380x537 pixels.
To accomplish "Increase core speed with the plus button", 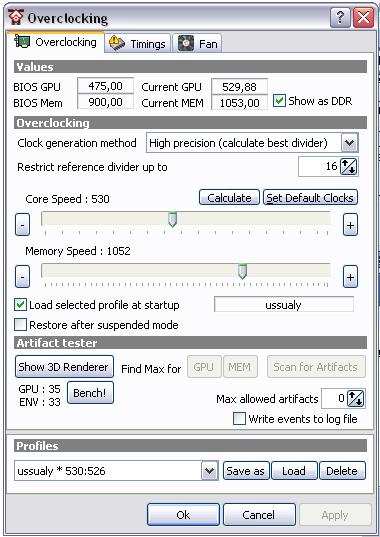I will pyautogui.click(x=350, y=225).
